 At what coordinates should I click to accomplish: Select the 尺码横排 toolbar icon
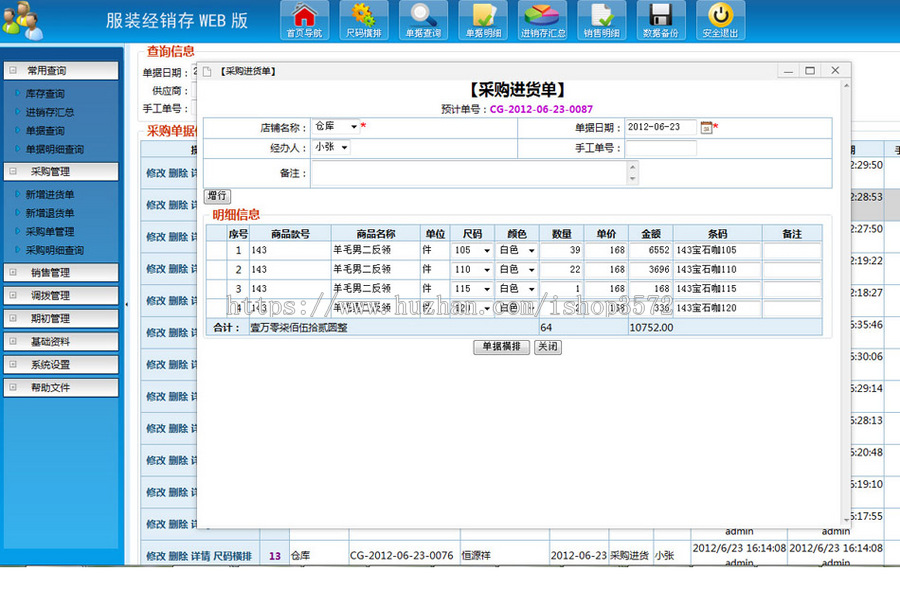tap(363, 20)
